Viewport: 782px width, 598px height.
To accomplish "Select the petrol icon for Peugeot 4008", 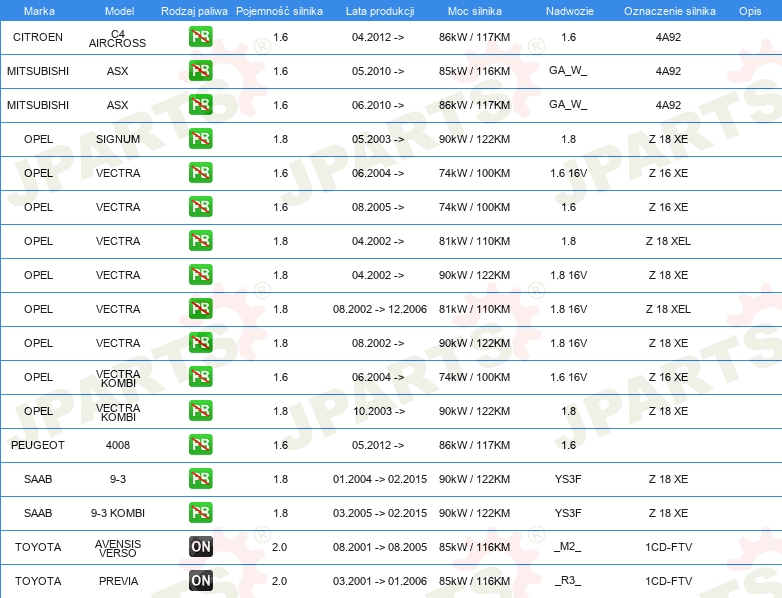I will click(x=200, y=445).
